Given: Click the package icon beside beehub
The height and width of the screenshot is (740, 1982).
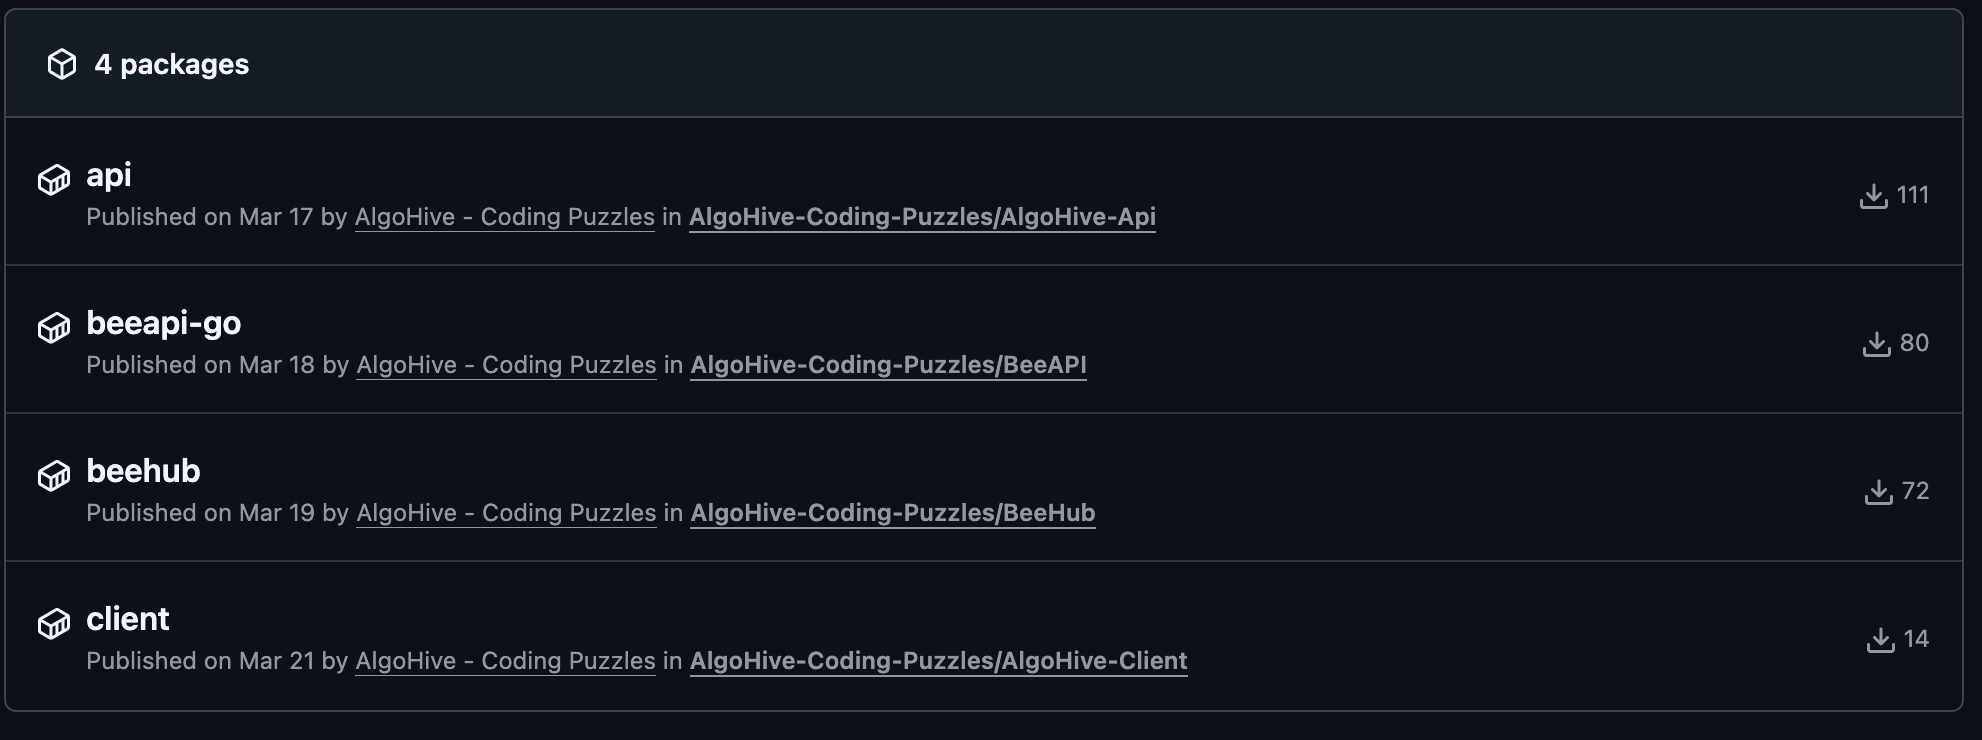Looking at the screenshot, I should [x=54, y=476].
